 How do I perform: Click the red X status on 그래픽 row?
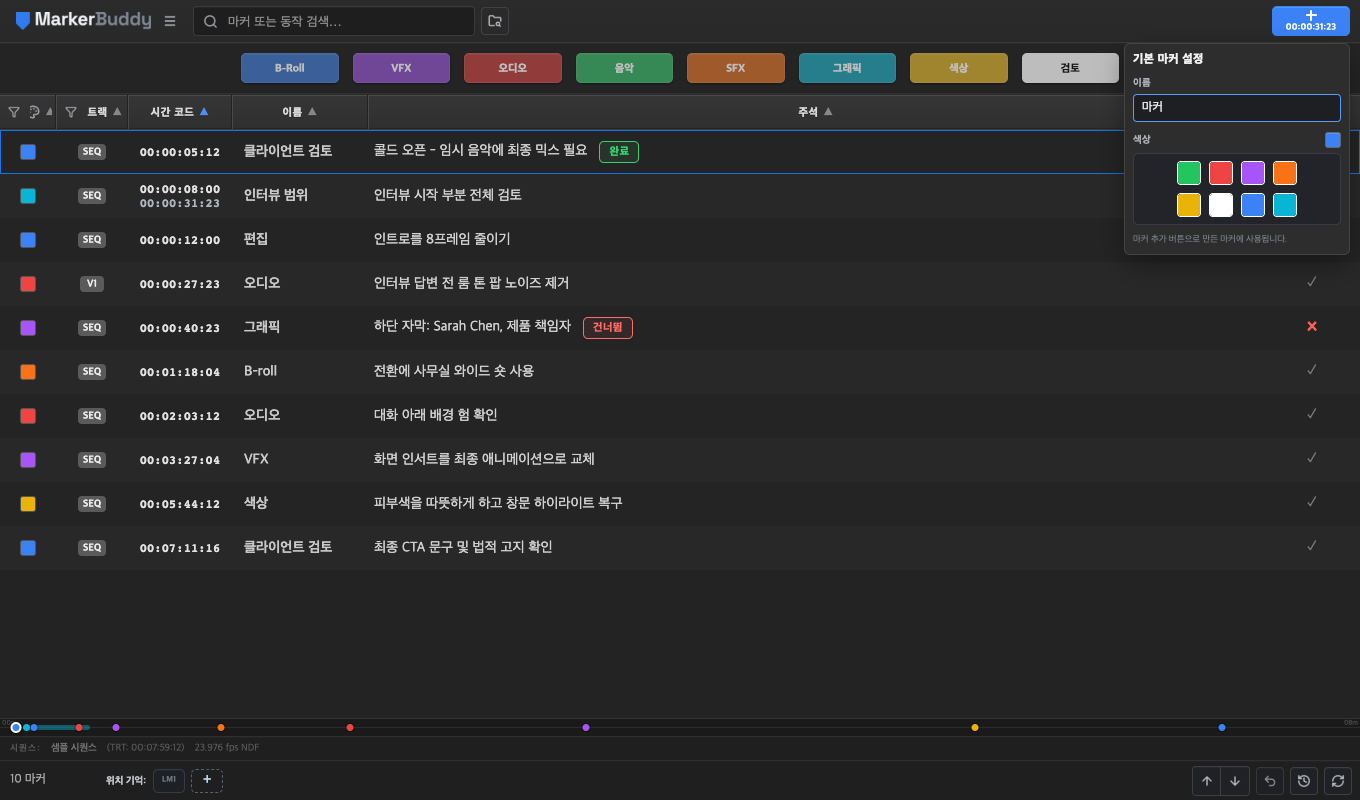click(1312, 327)
